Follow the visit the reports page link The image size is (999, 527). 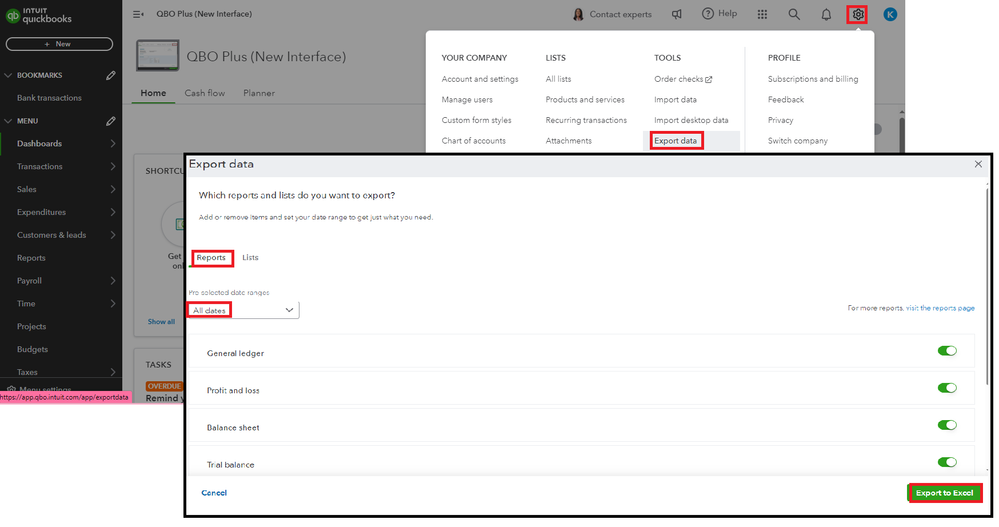coord(940,308)
